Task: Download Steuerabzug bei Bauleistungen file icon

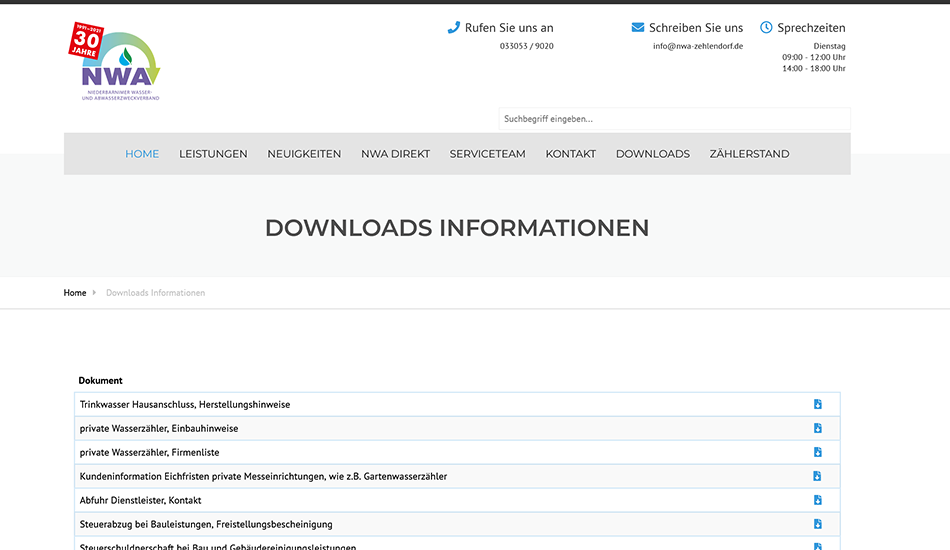Action: click(x=817, y=524)
